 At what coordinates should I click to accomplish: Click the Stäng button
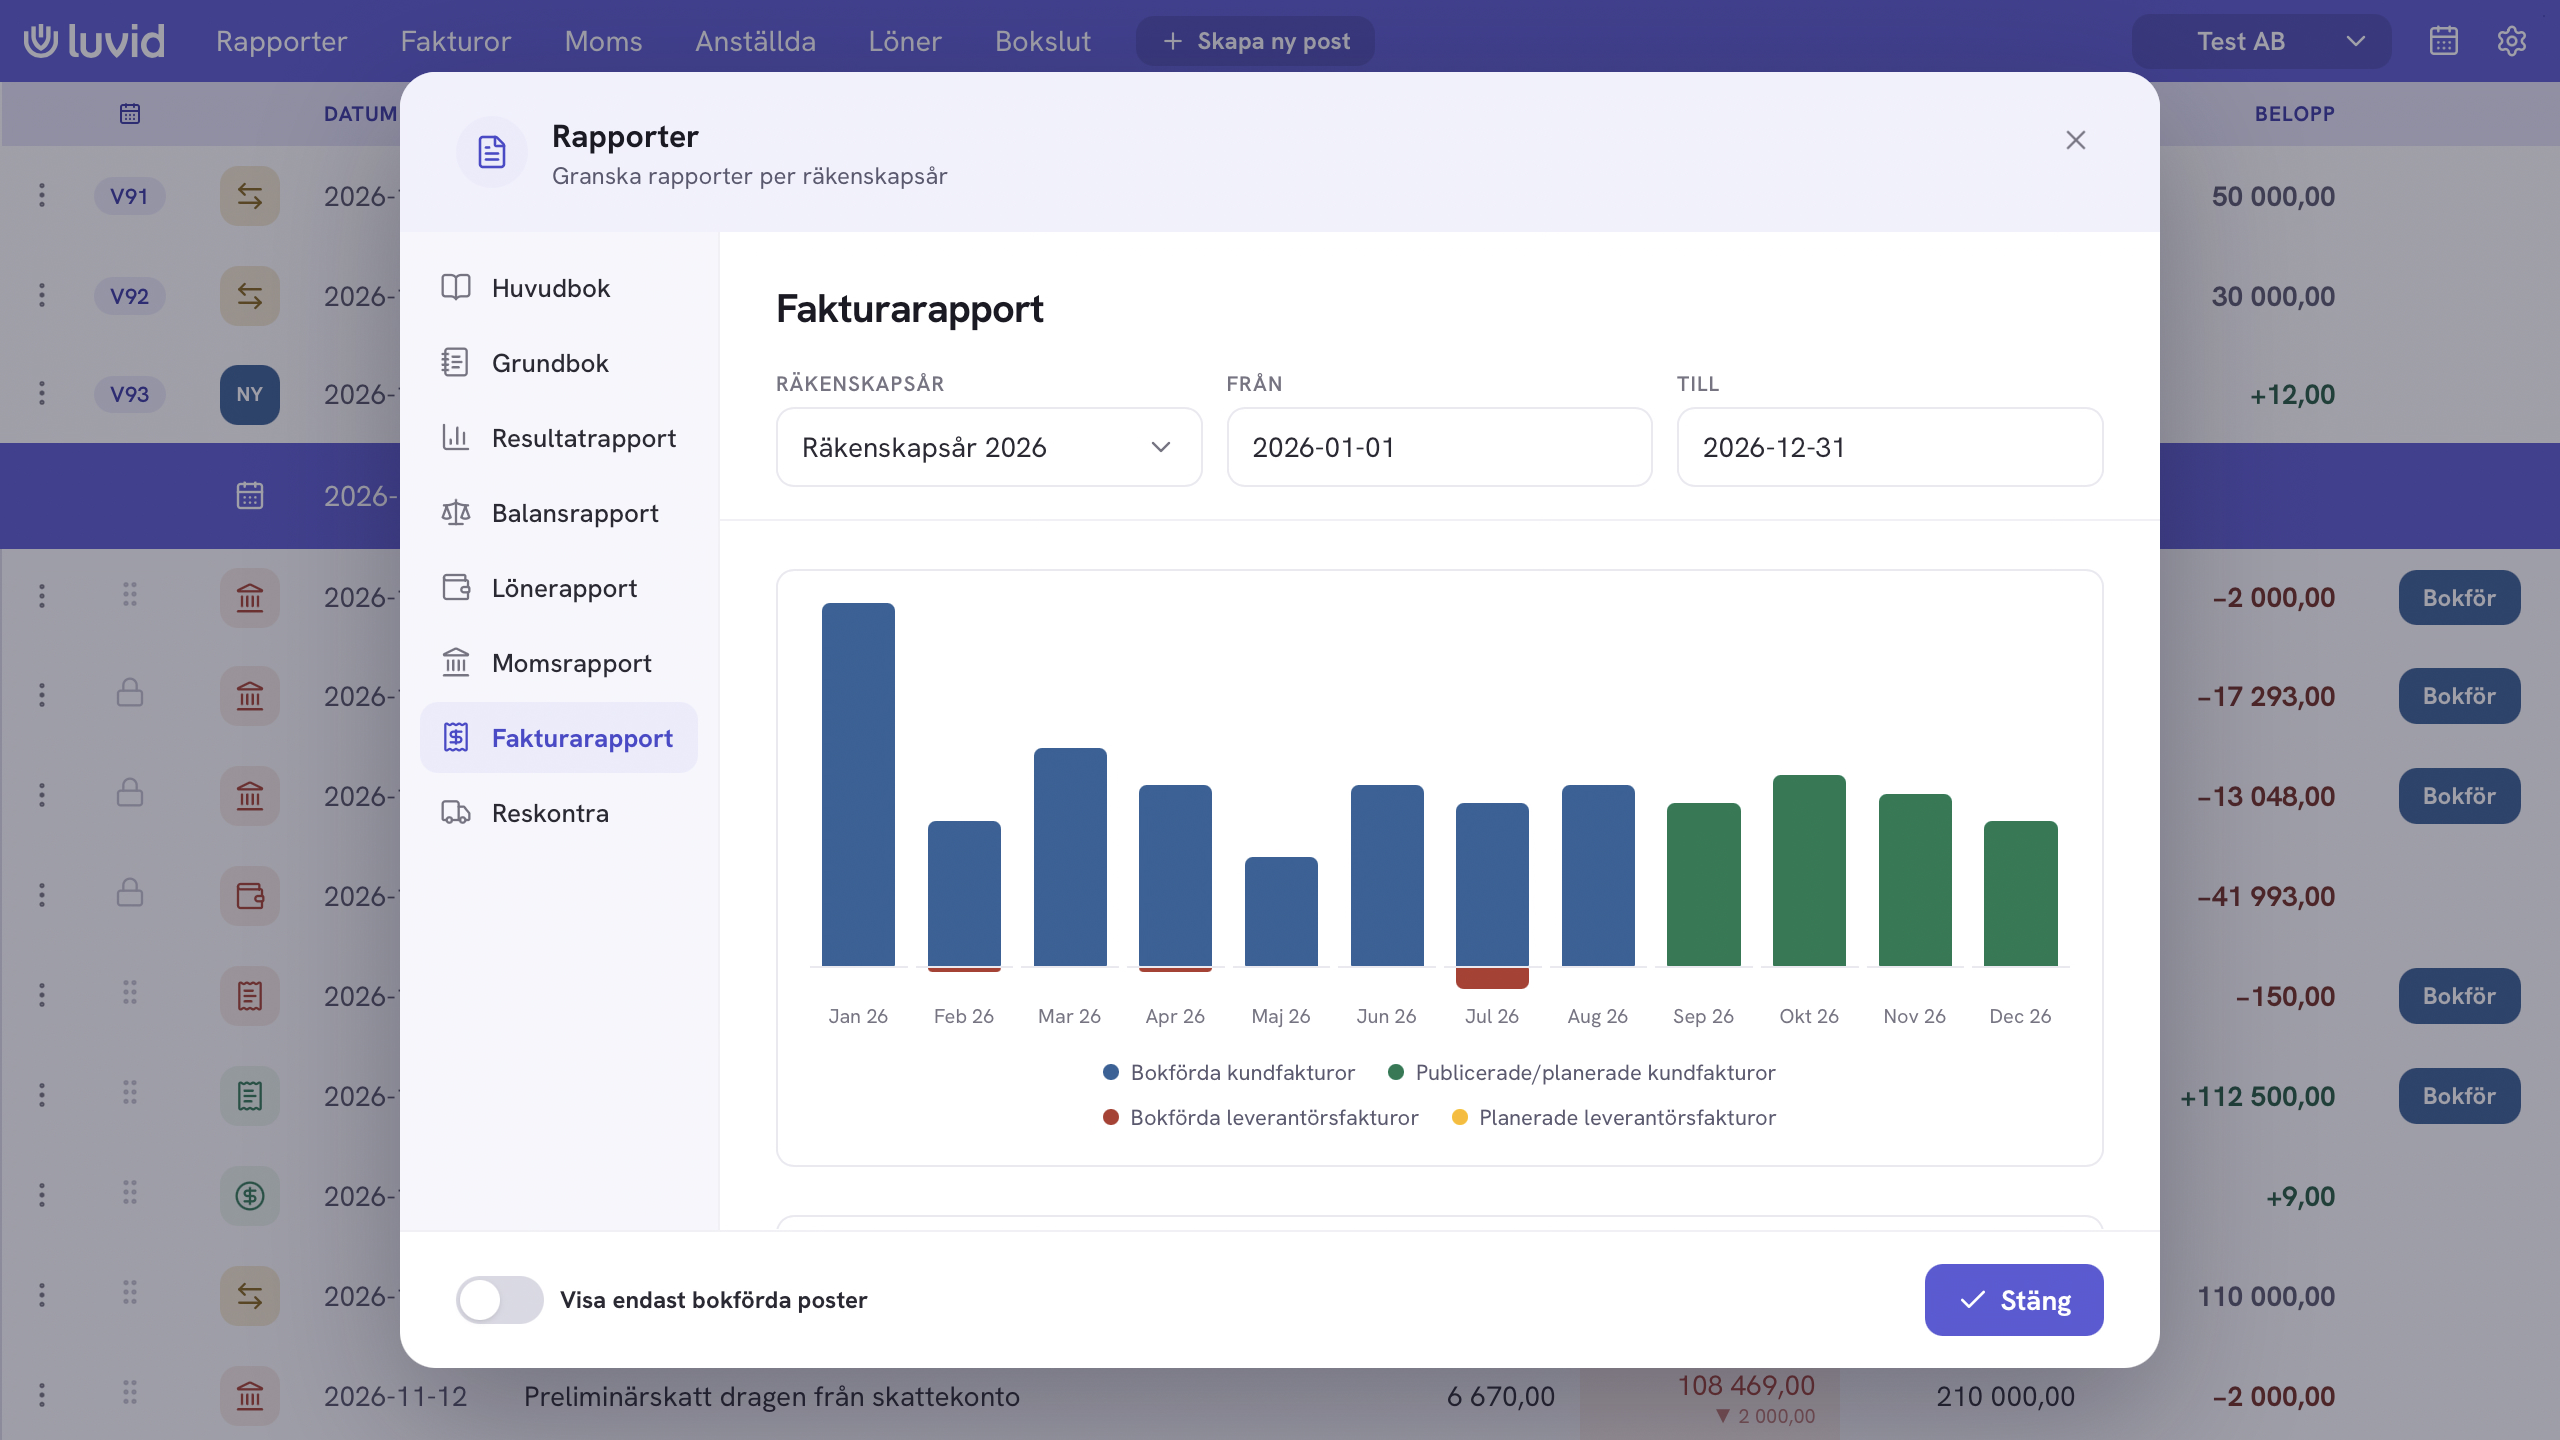[x=2014, y=1300]
